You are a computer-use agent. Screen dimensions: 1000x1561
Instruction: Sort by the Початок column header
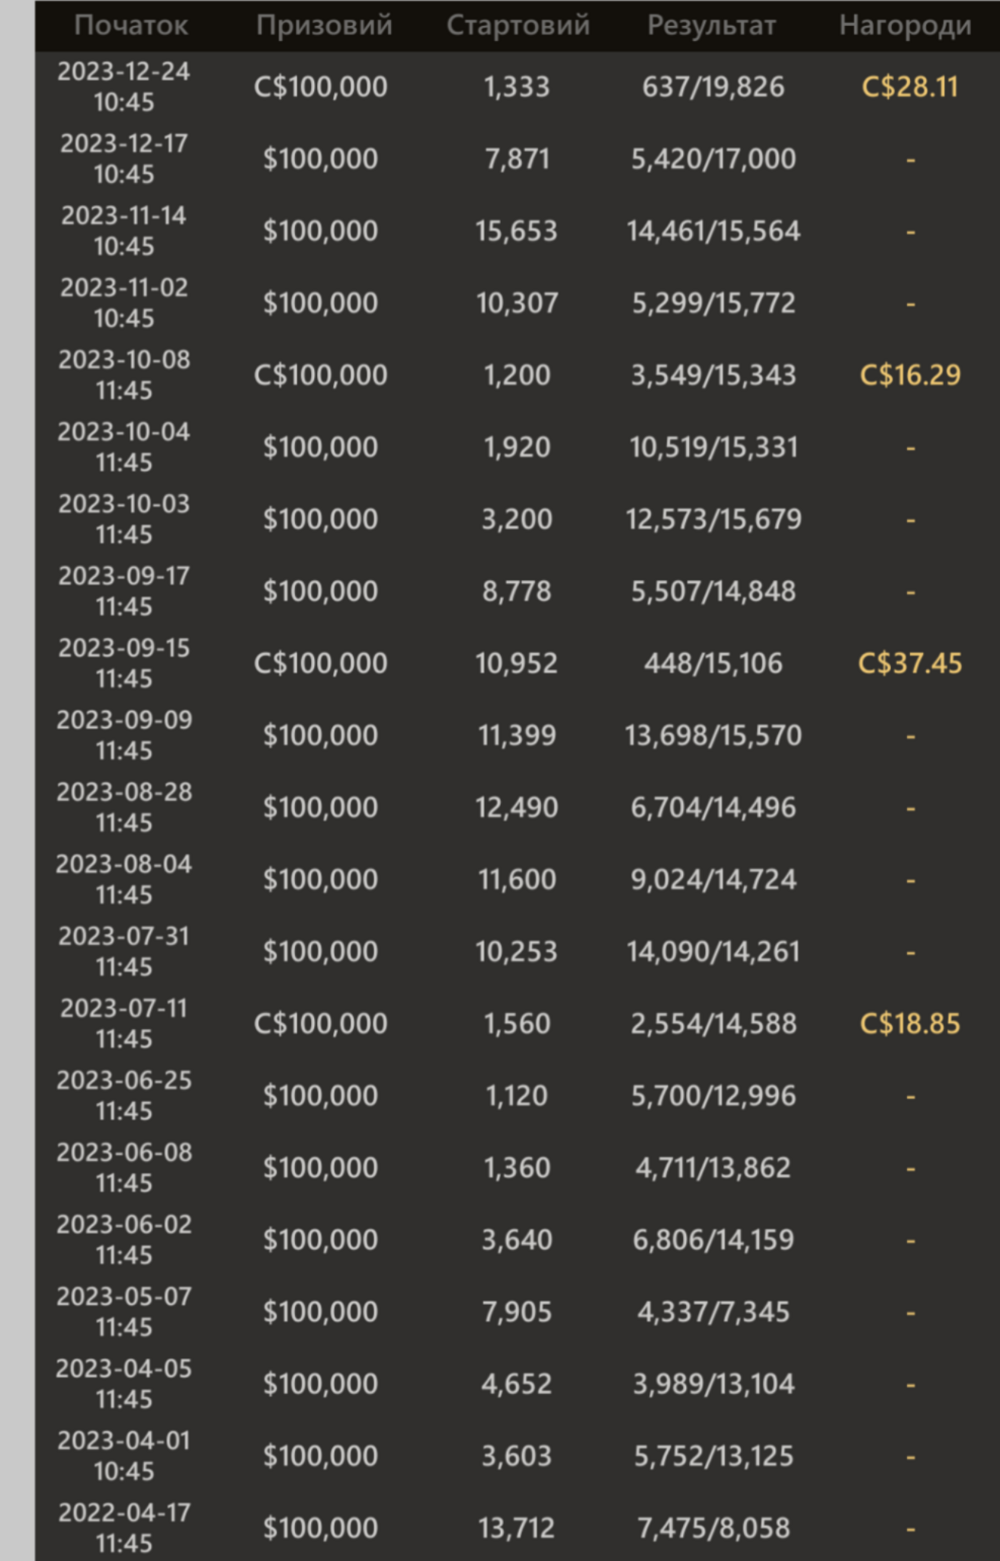point(130,25)
